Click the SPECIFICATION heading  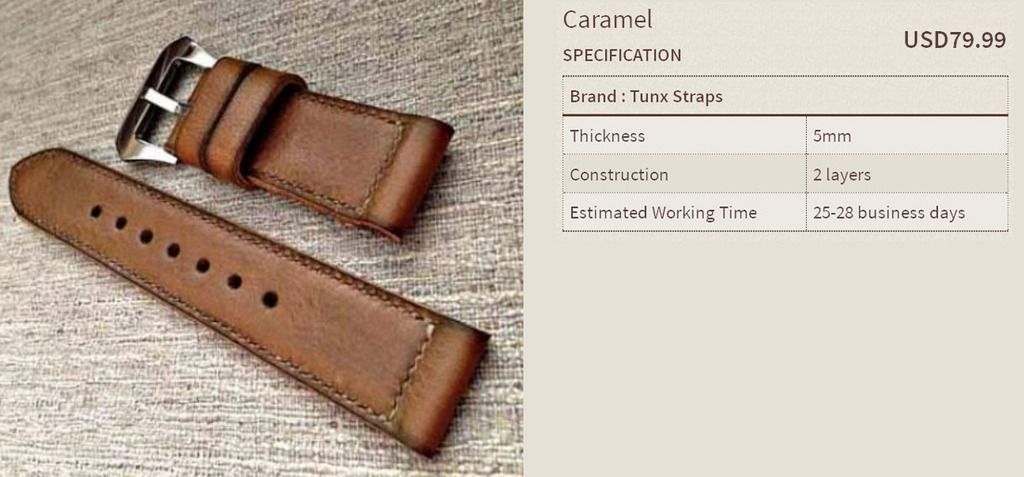[x=622, y=56]
